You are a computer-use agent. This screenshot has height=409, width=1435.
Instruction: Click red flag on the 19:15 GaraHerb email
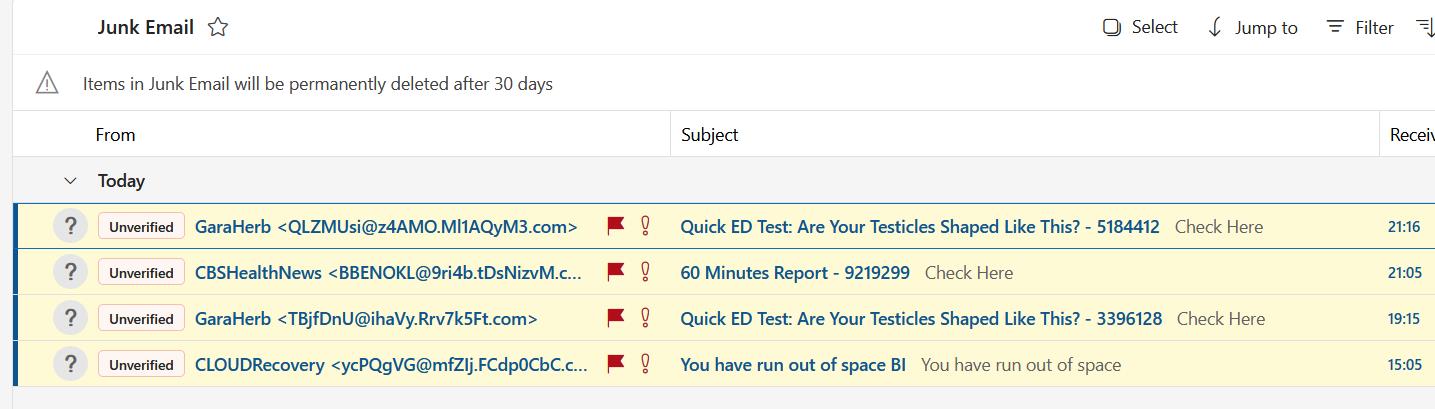tap(616, 318)
